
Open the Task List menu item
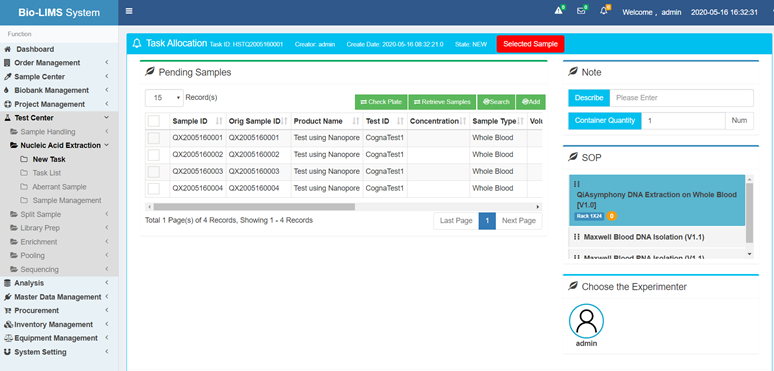(47, 173)
